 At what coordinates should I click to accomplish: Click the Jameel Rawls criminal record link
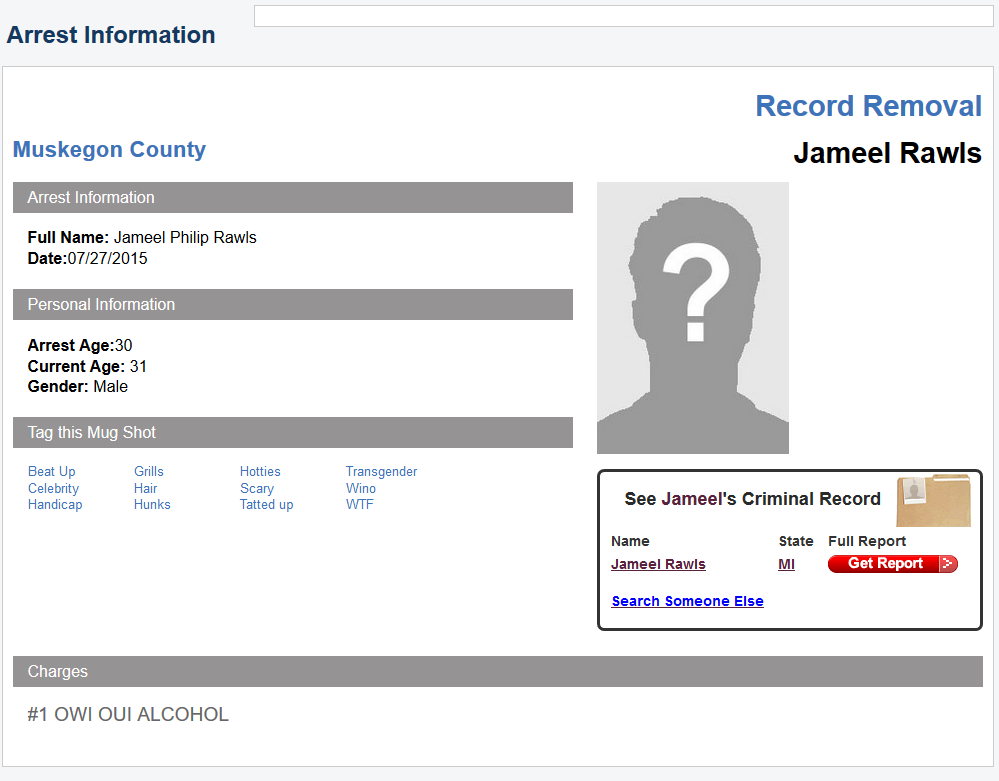[658, 564]
